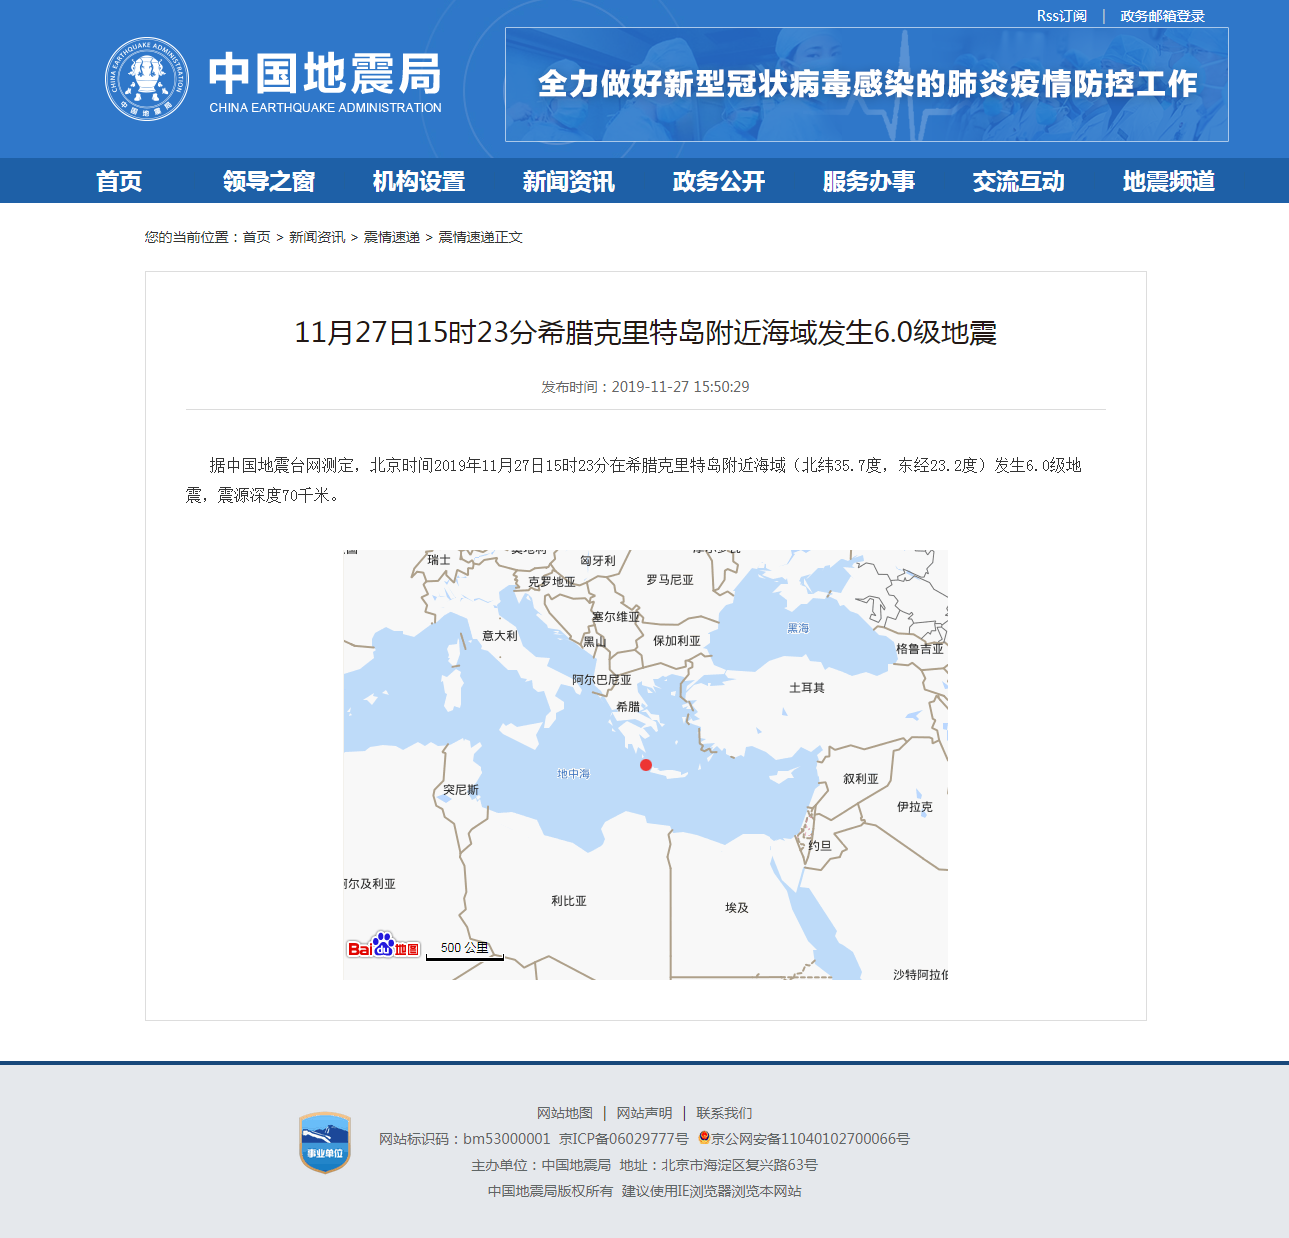
Task: Open the 首页 navigation menu item
Action: tap(119, 181)
